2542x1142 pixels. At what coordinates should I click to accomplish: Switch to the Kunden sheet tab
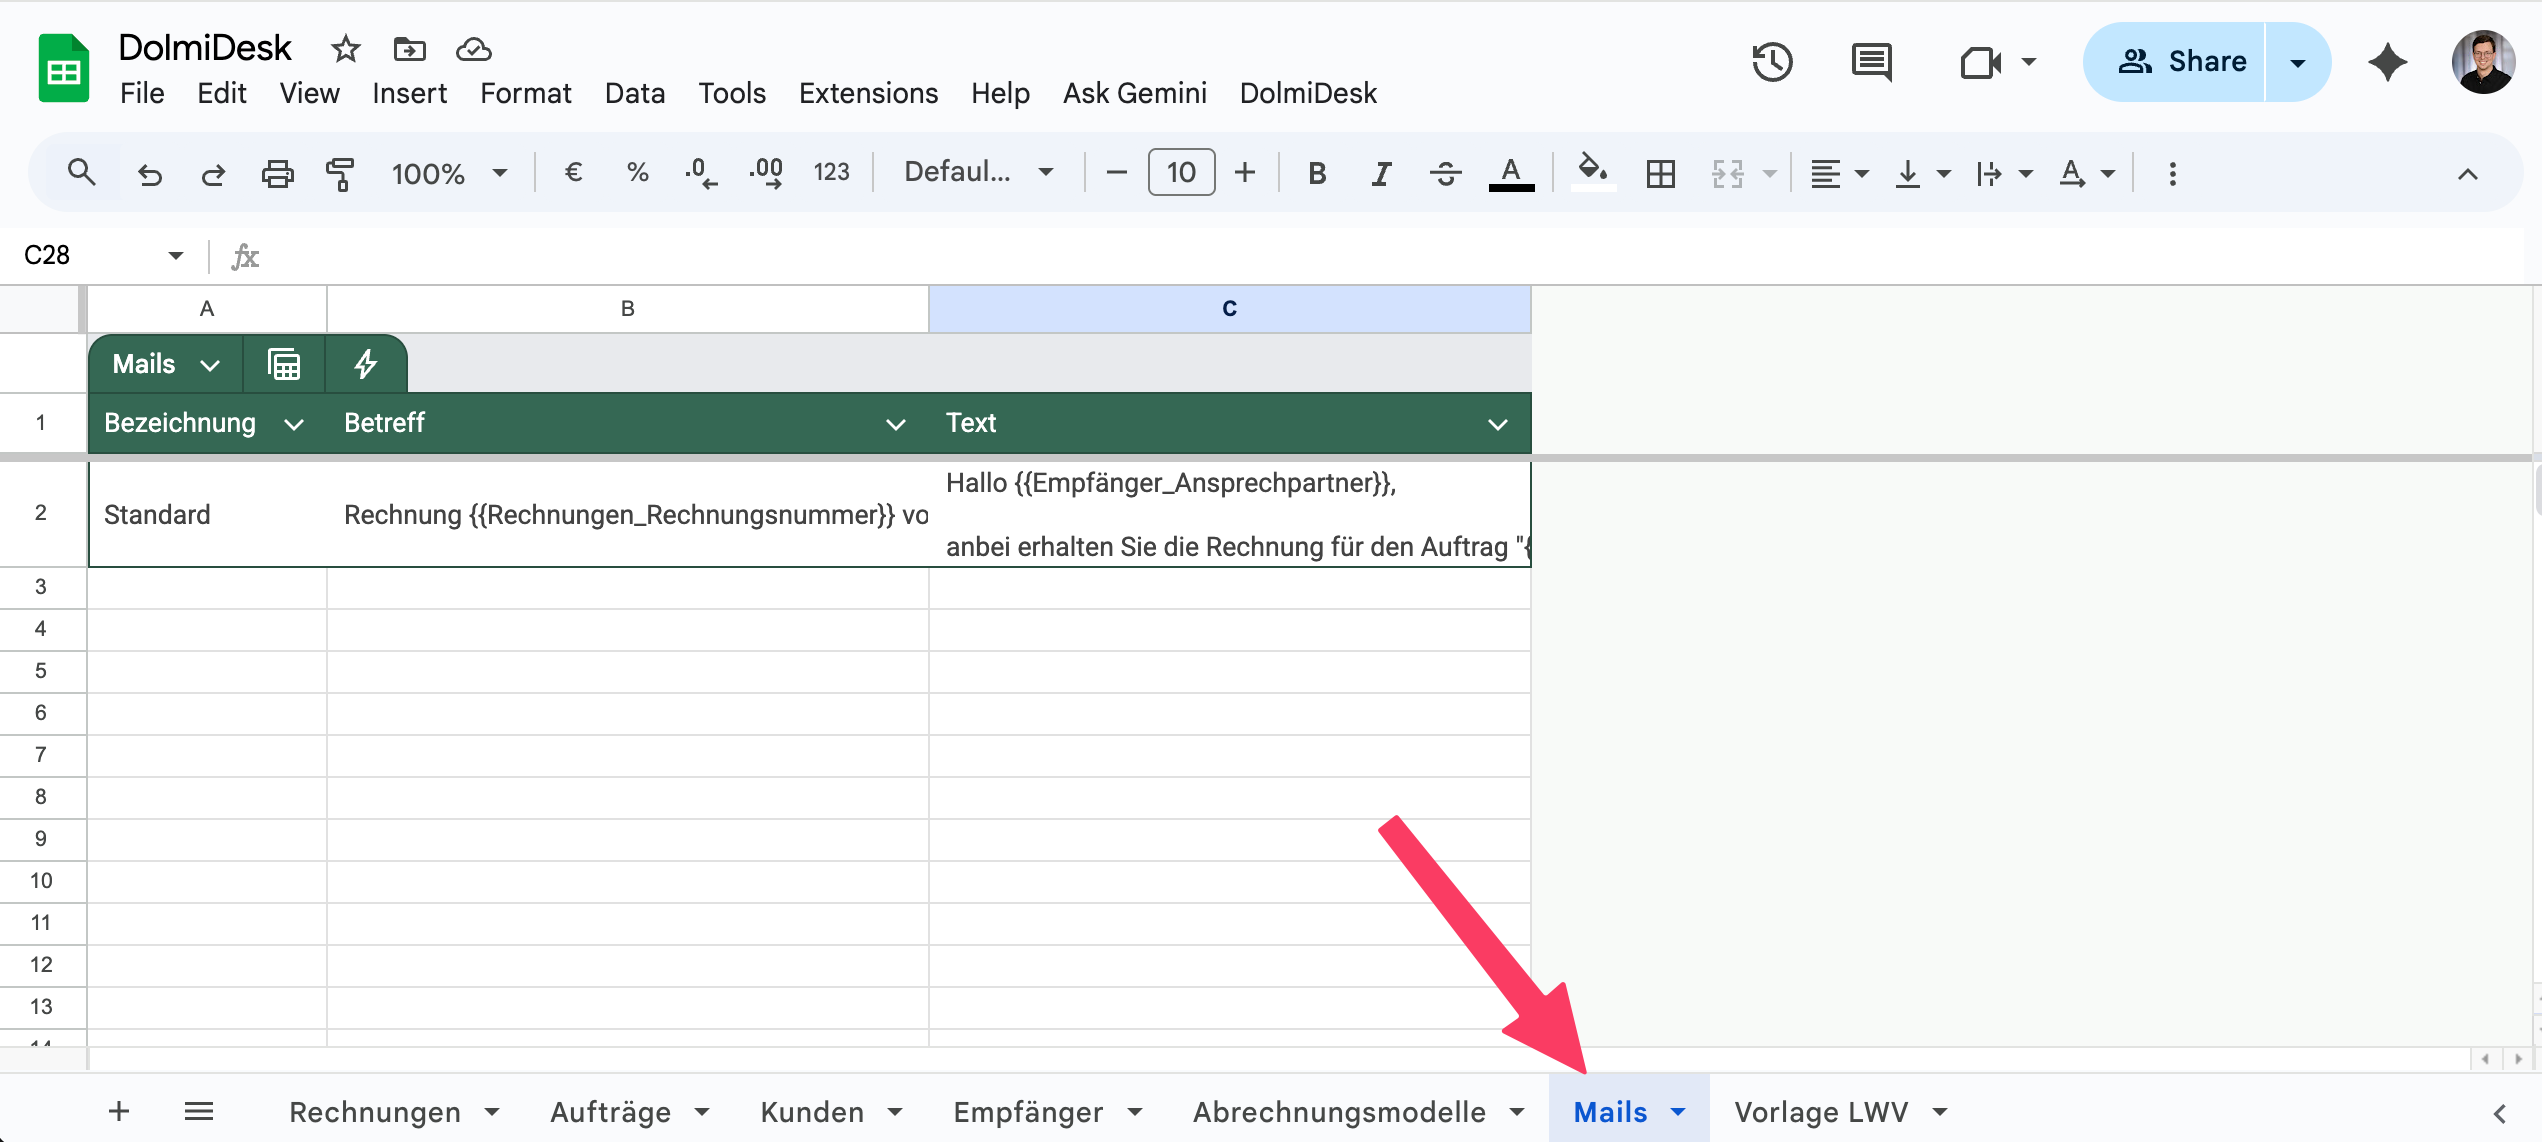pyautogui.click(x=812, y=1112)
